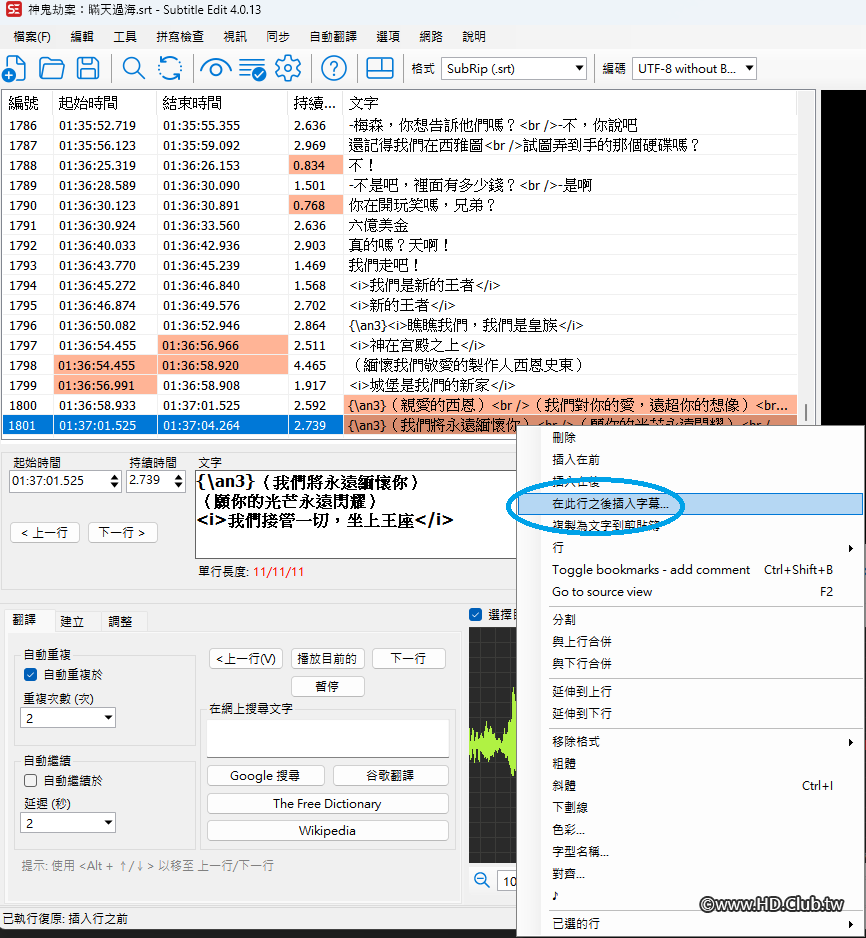
Task: Save the subtitle with floppy disk icon
Action: (88, 68)
